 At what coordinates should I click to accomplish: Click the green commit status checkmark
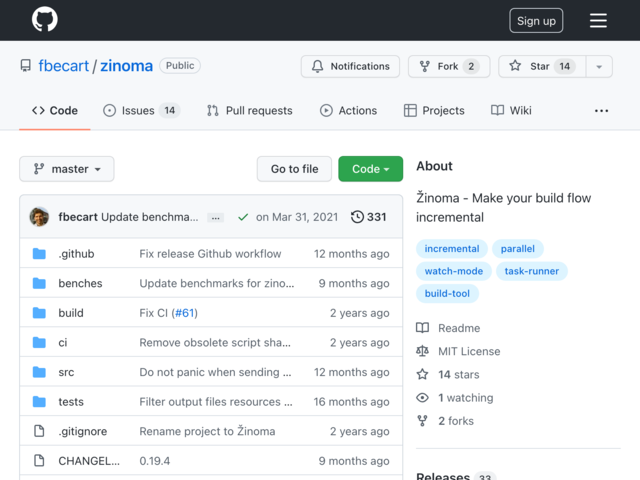[x=243, y=217]
